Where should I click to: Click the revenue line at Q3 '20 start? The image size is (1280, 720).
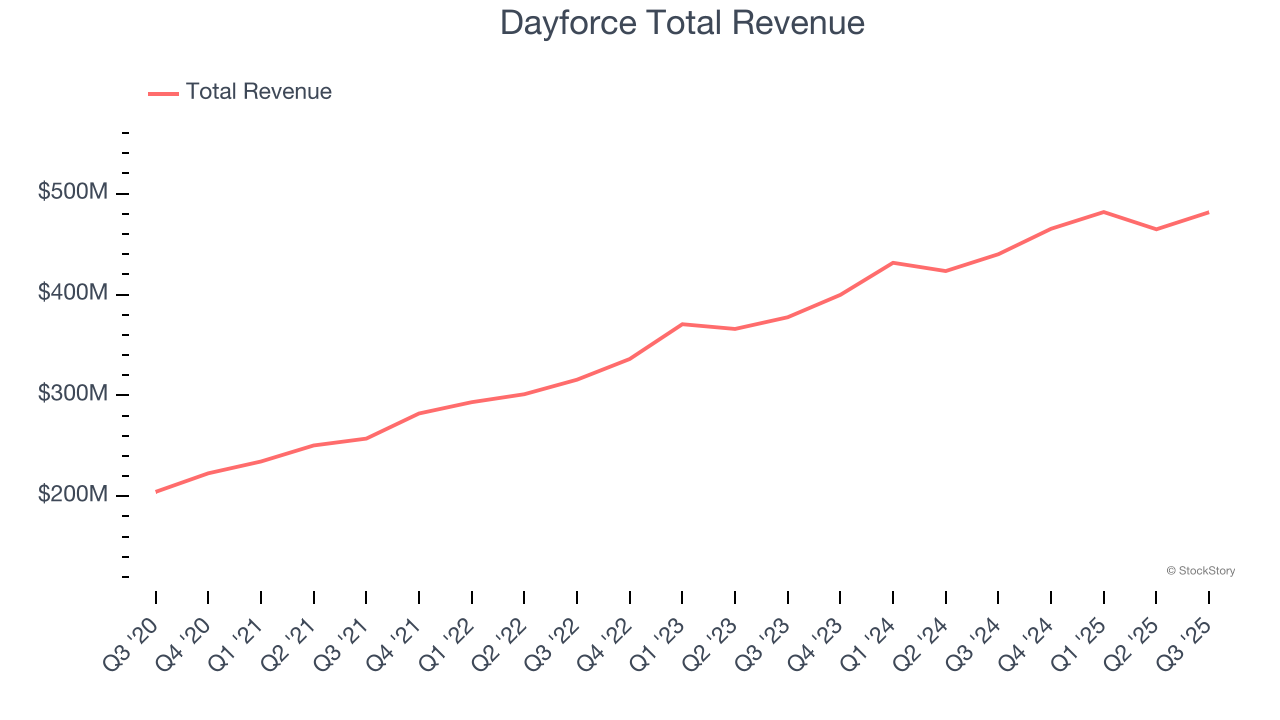157,490
